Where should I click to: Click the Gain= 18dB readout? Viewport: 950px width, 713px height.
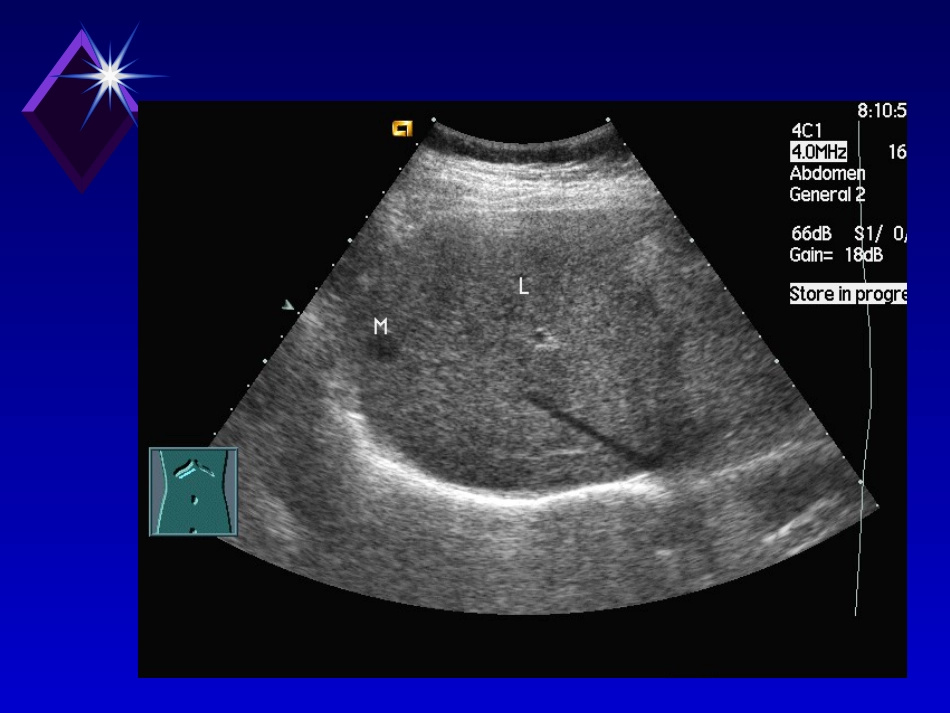coord(836,255)
